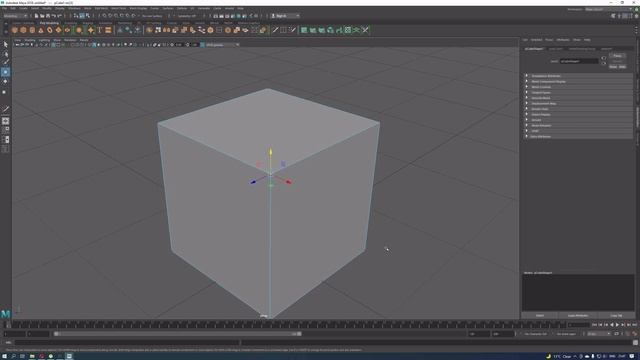This screenshot has width=640, height=360.
Task: Open the Modeling menu set dropdown
Action: (x=15, y=16)
